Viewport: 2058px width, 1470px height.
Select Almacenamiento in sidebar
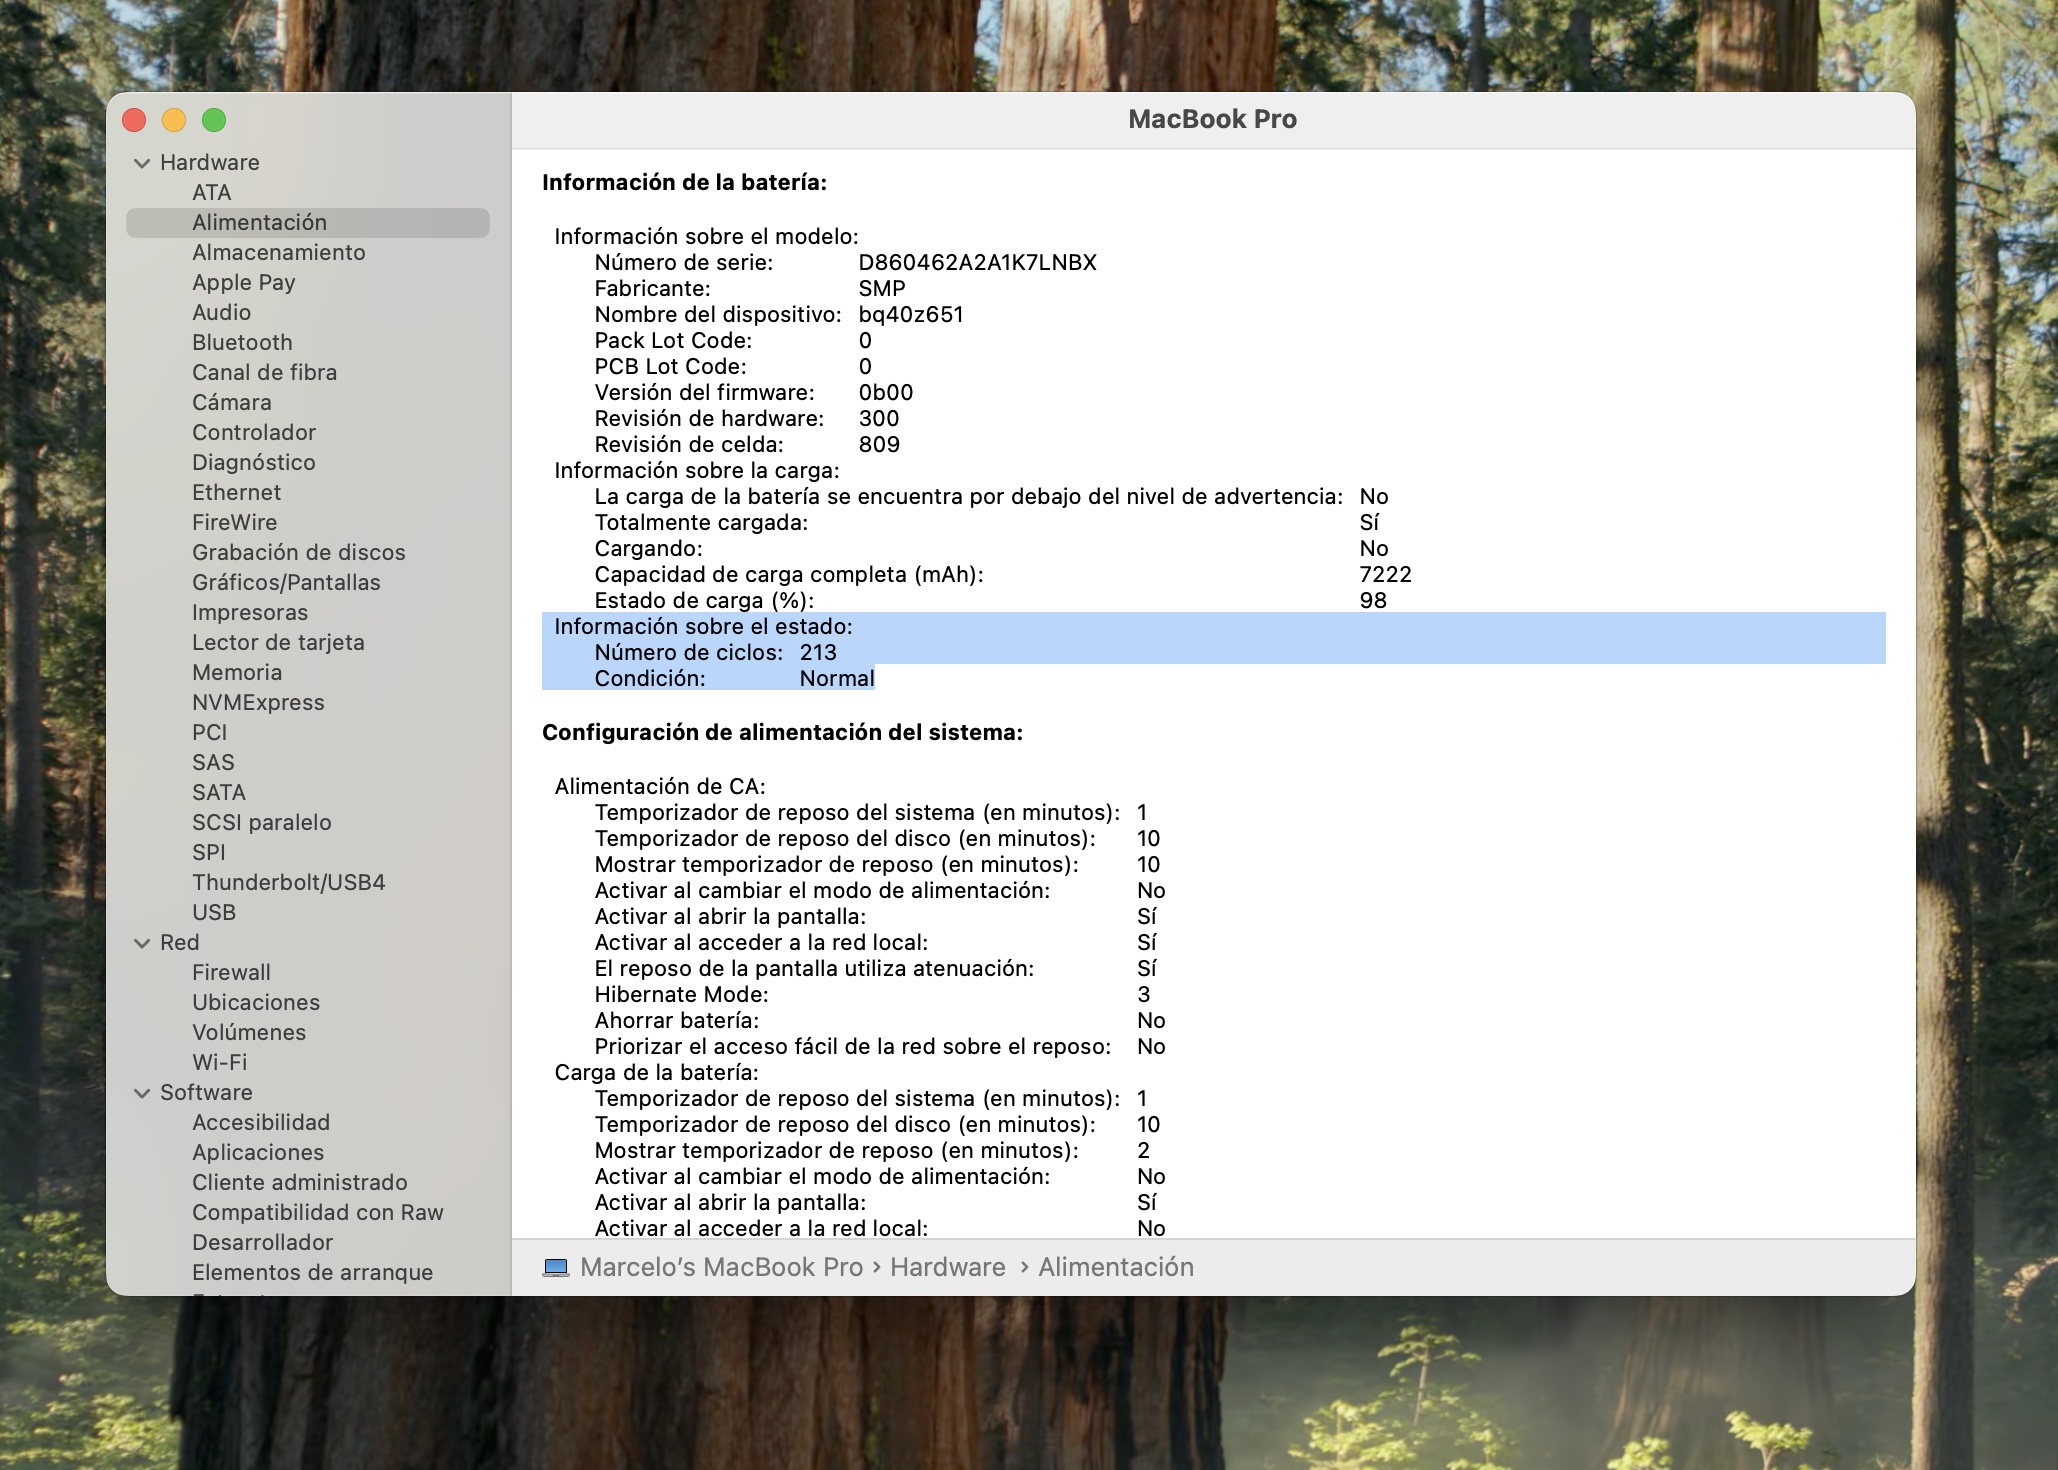[x=278, y=252]
